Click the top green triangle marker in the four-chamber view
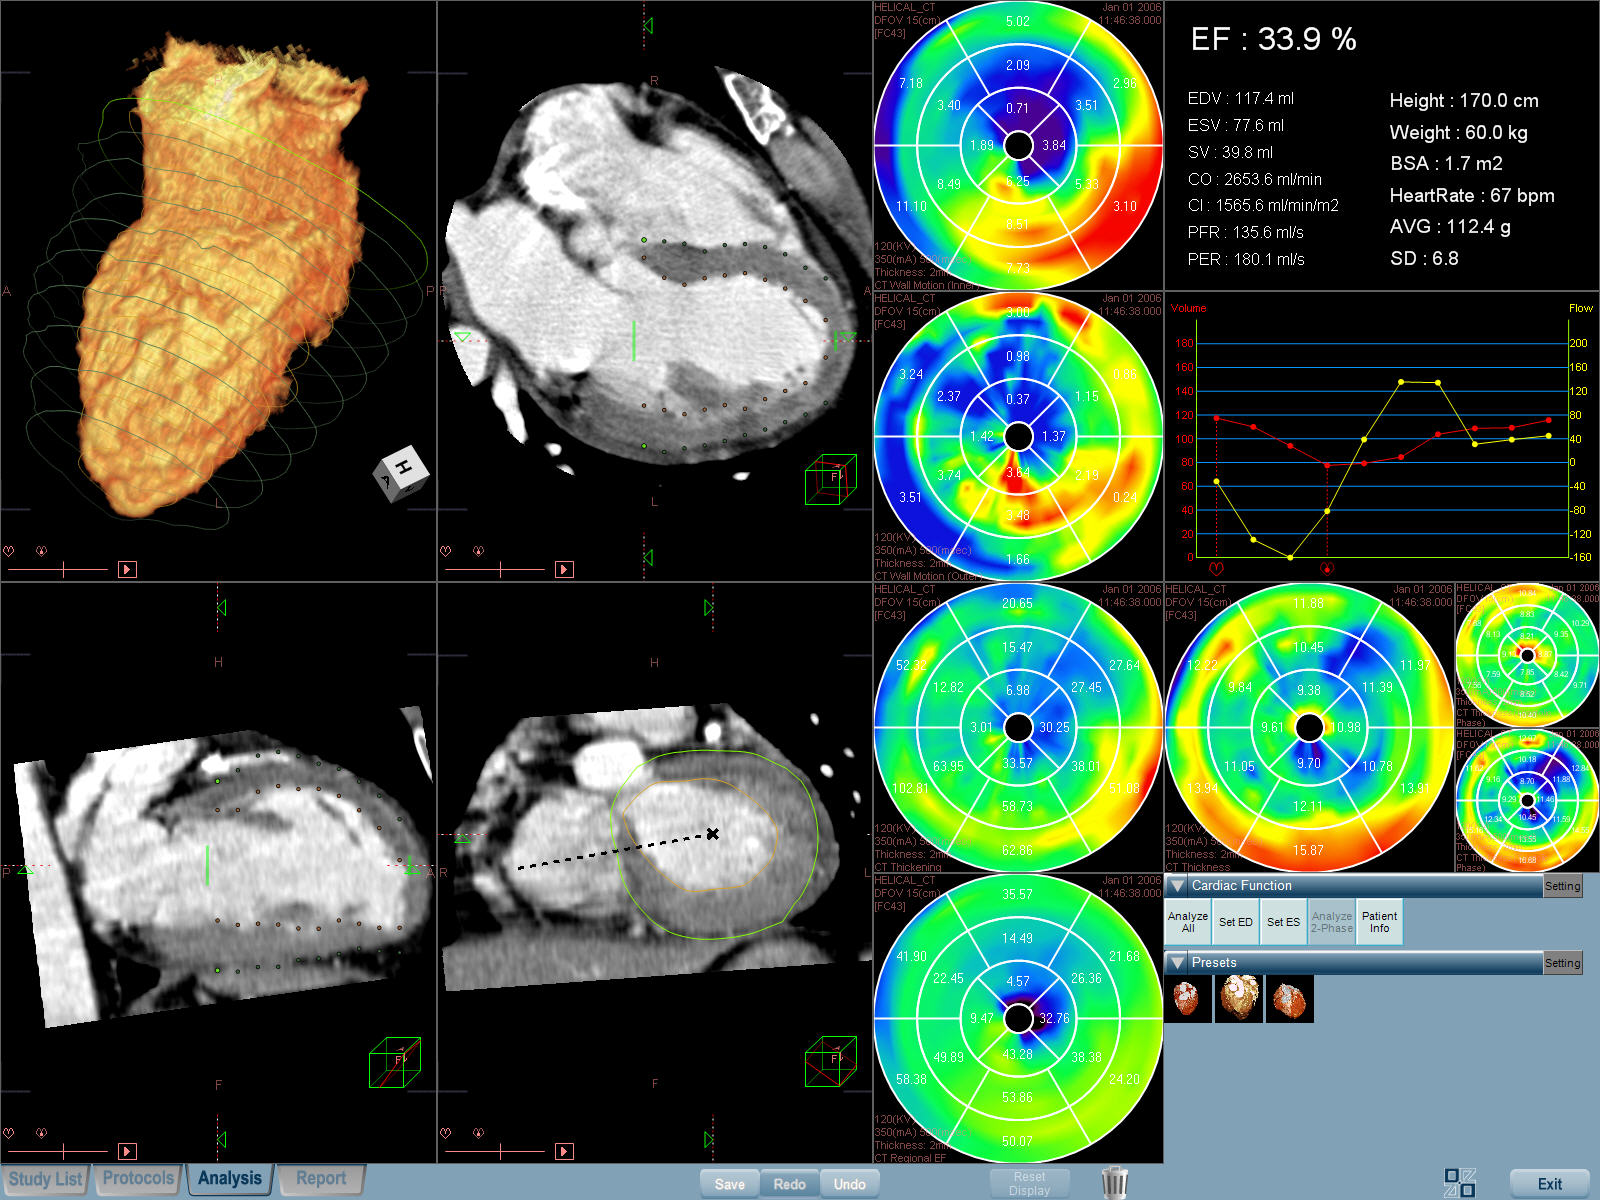 coord(648,25)
